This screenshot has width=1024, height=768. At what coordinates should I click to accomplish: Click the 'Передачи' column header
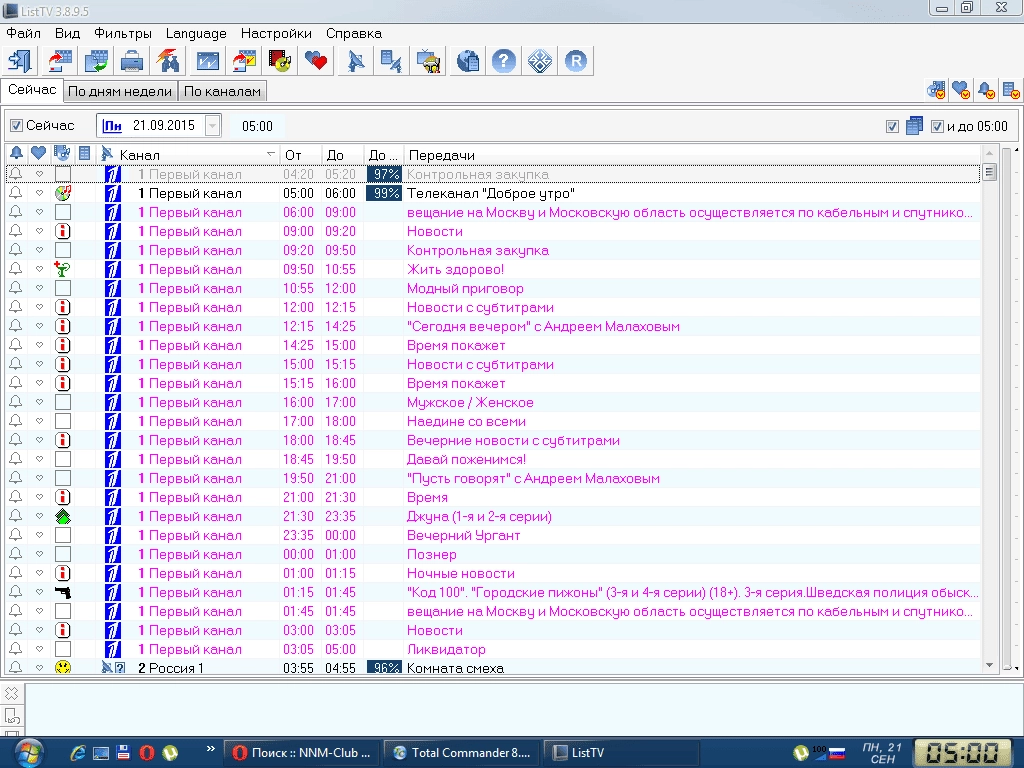click(x=692, y=155)
